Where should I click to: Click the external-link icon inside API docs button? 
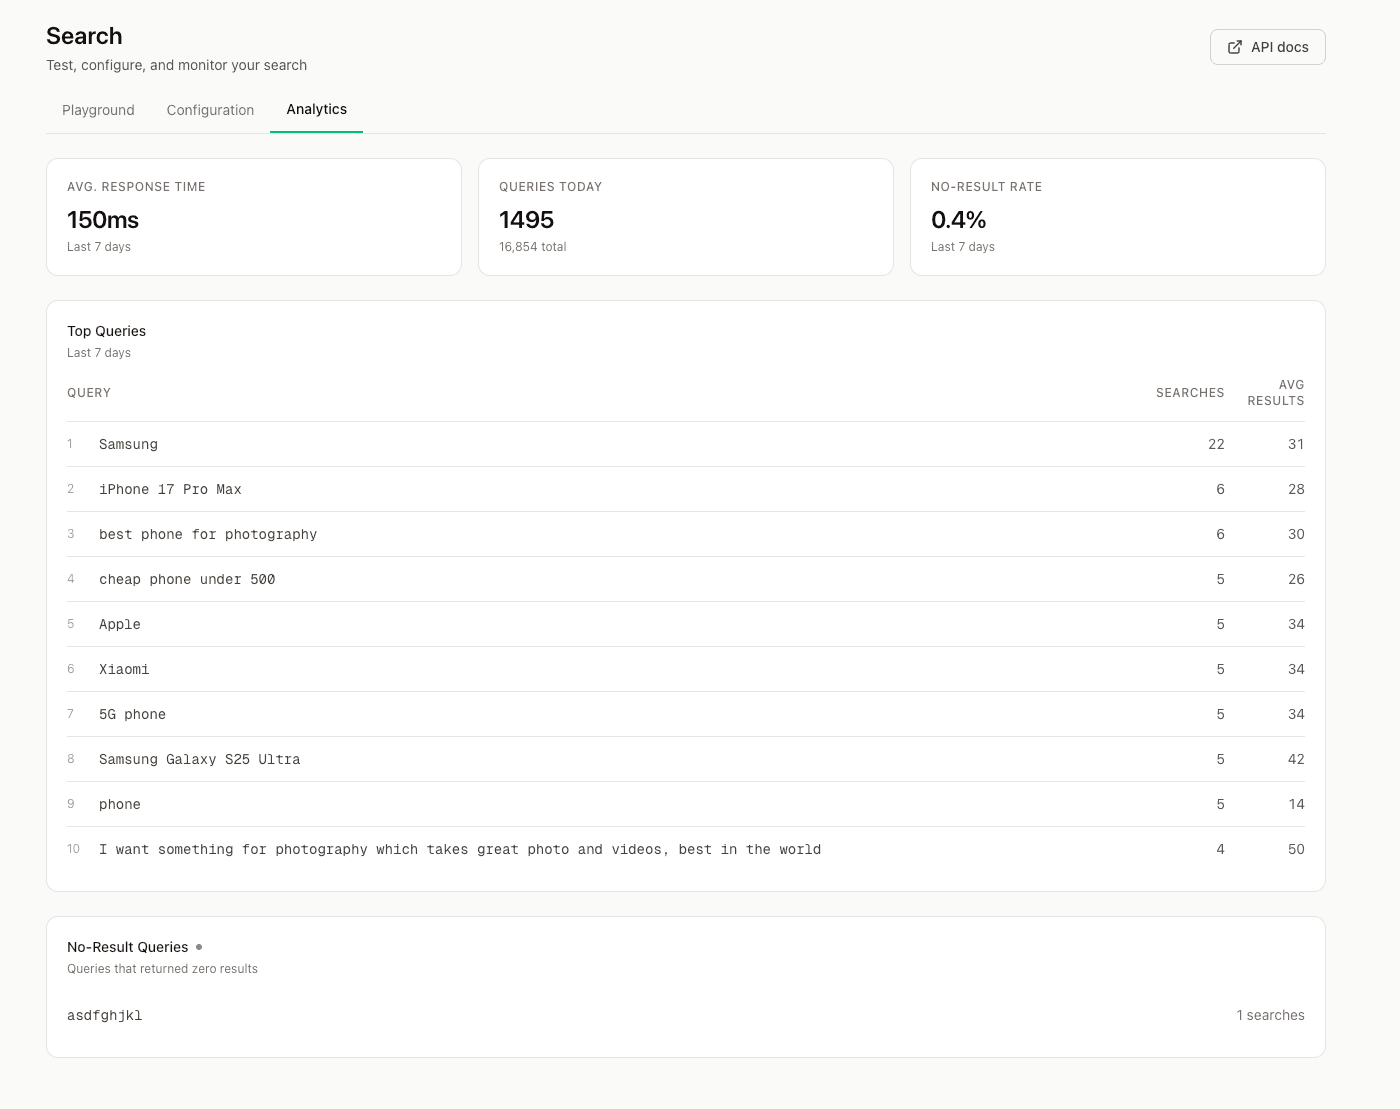[1234, 46]
